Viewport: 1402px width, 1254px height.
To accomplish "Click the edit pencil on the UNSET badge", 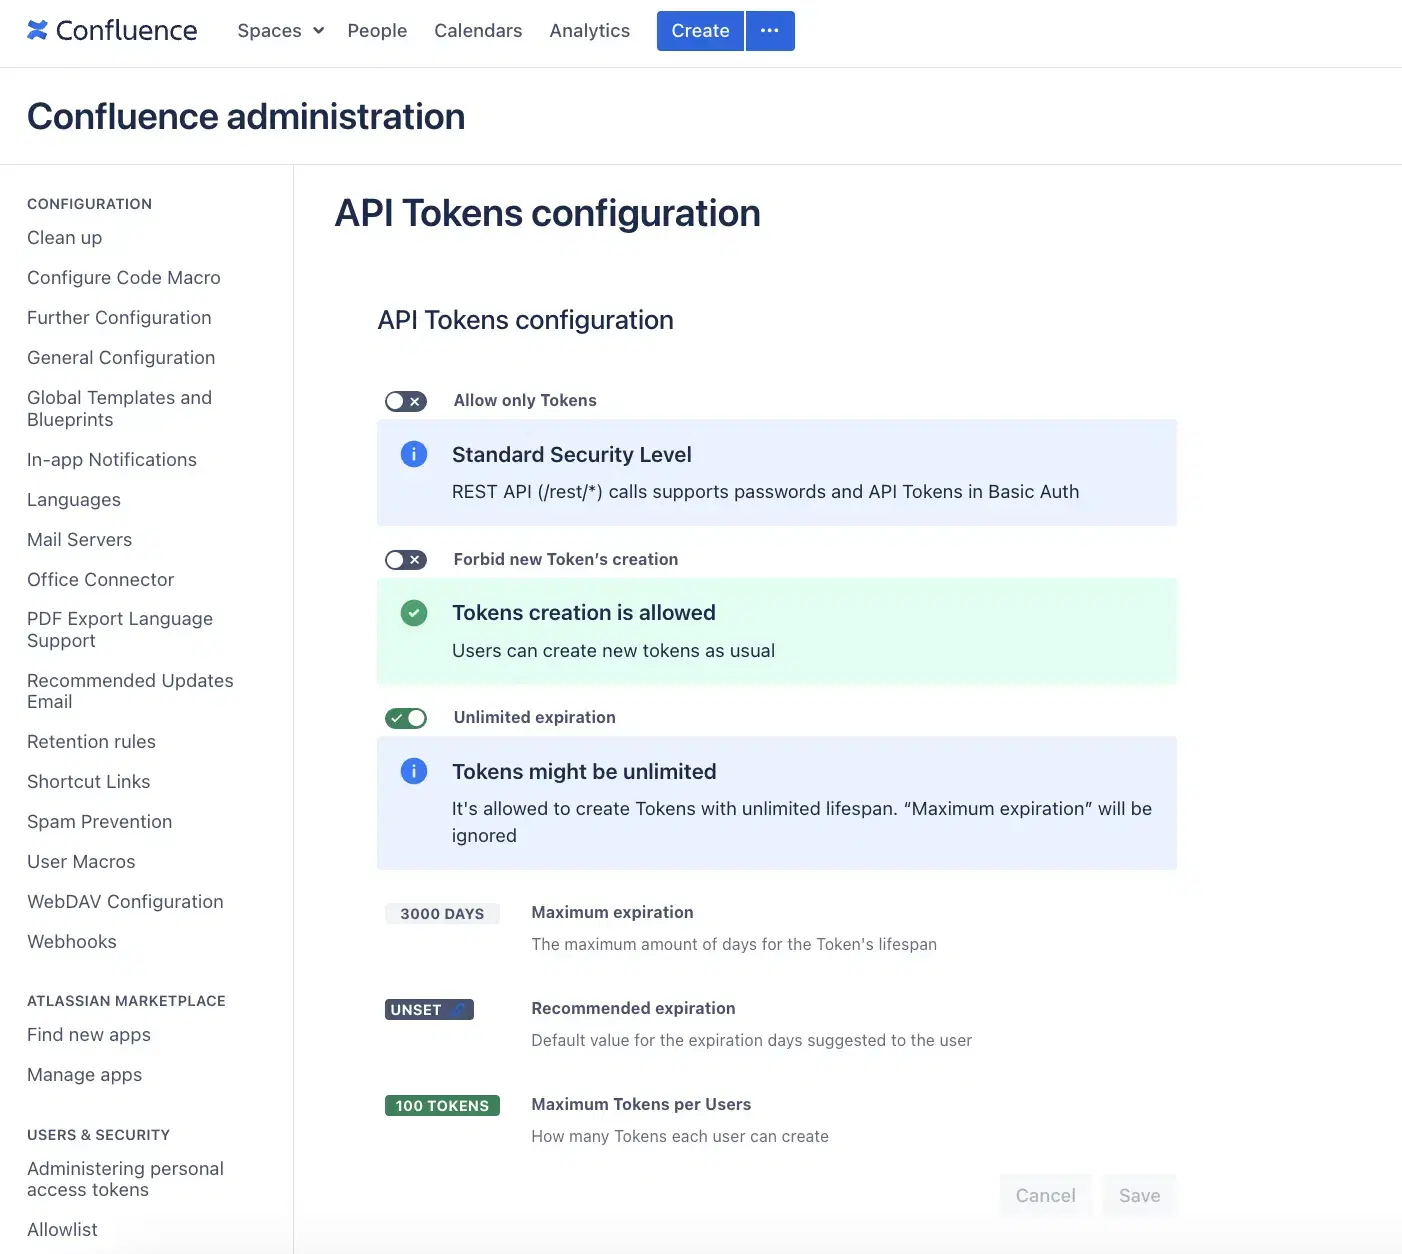I will 459,1010.
